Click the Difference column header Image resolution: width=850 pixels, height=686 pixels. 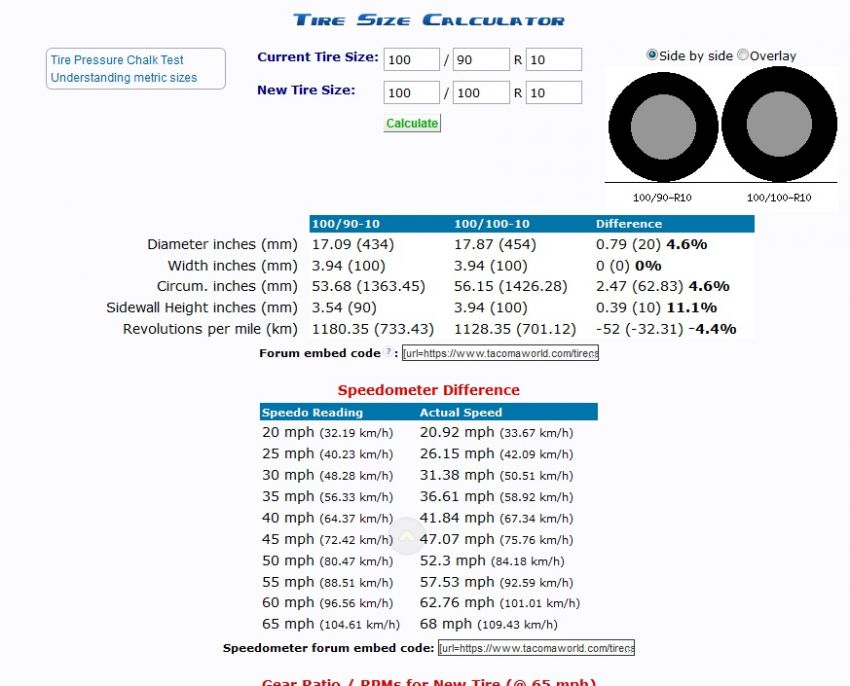point(629,224)
